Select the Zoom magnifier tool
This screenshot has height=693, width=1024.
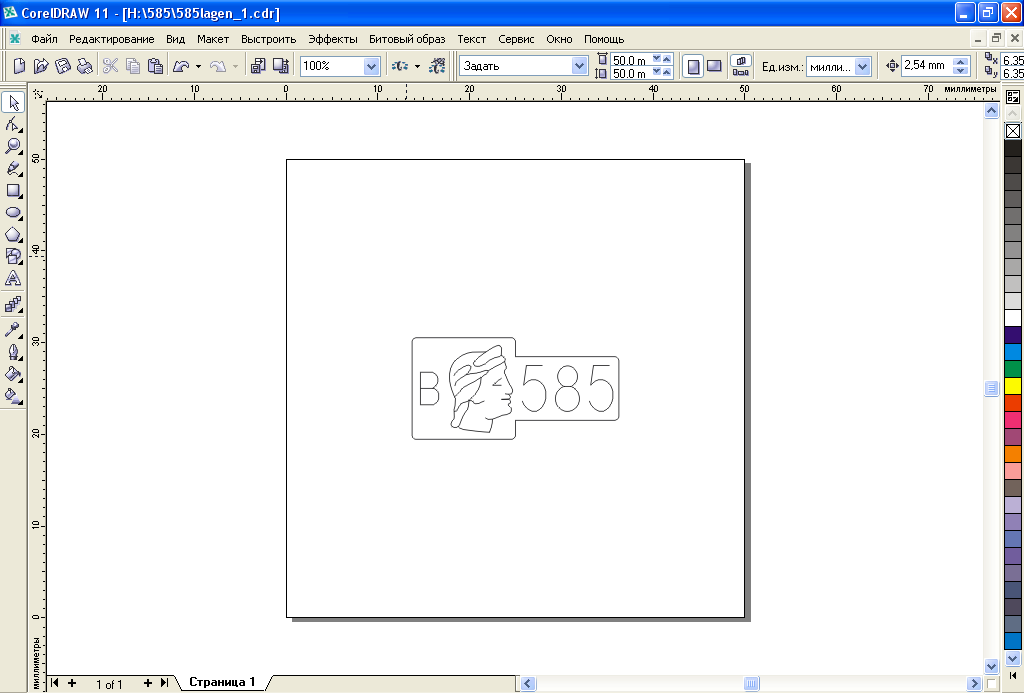(13, 146)
